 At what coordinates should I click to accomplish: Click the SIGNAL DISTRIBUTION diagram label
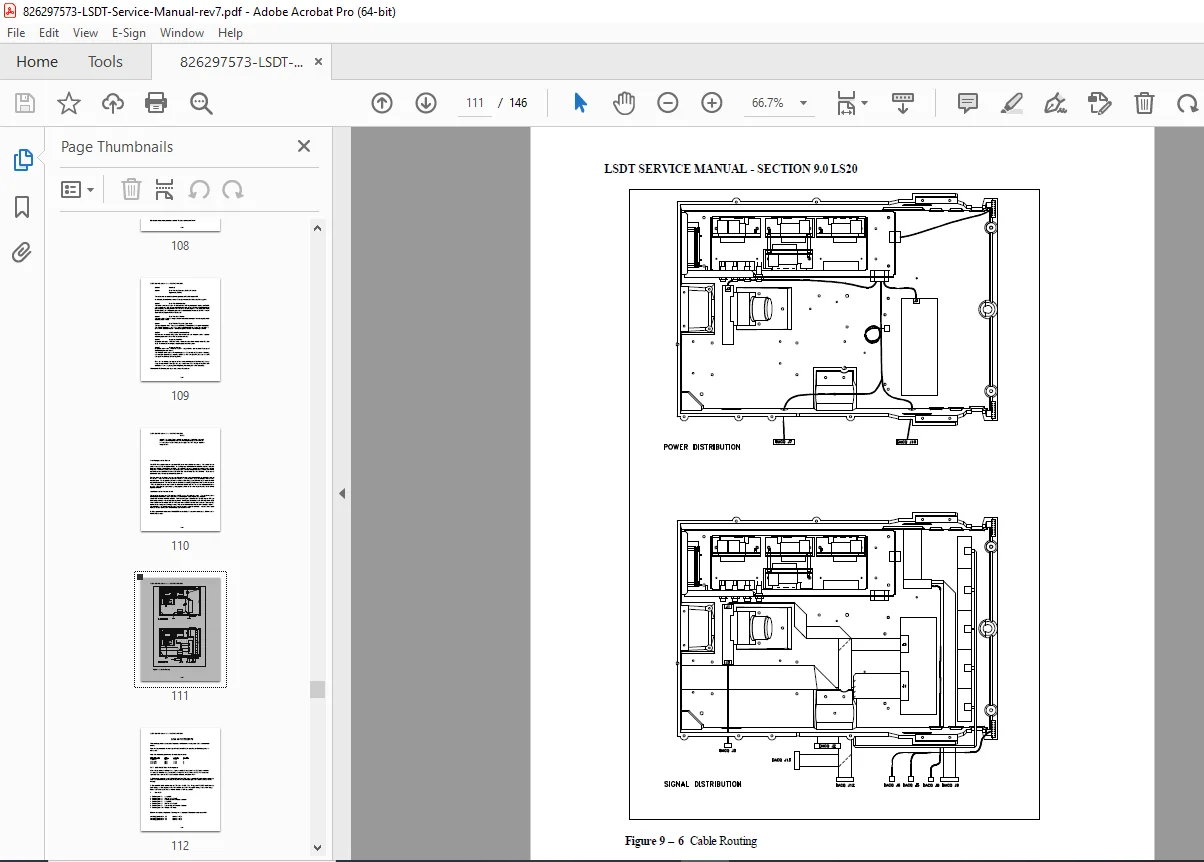click(x=703, y=784)
